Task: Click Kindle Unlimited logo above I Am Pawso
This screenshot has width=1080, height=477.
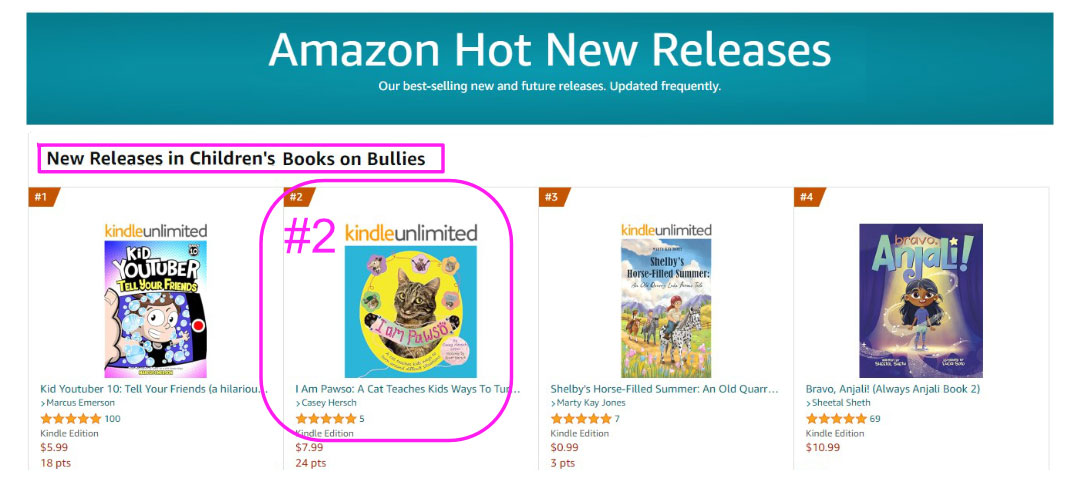Action: 411,232
